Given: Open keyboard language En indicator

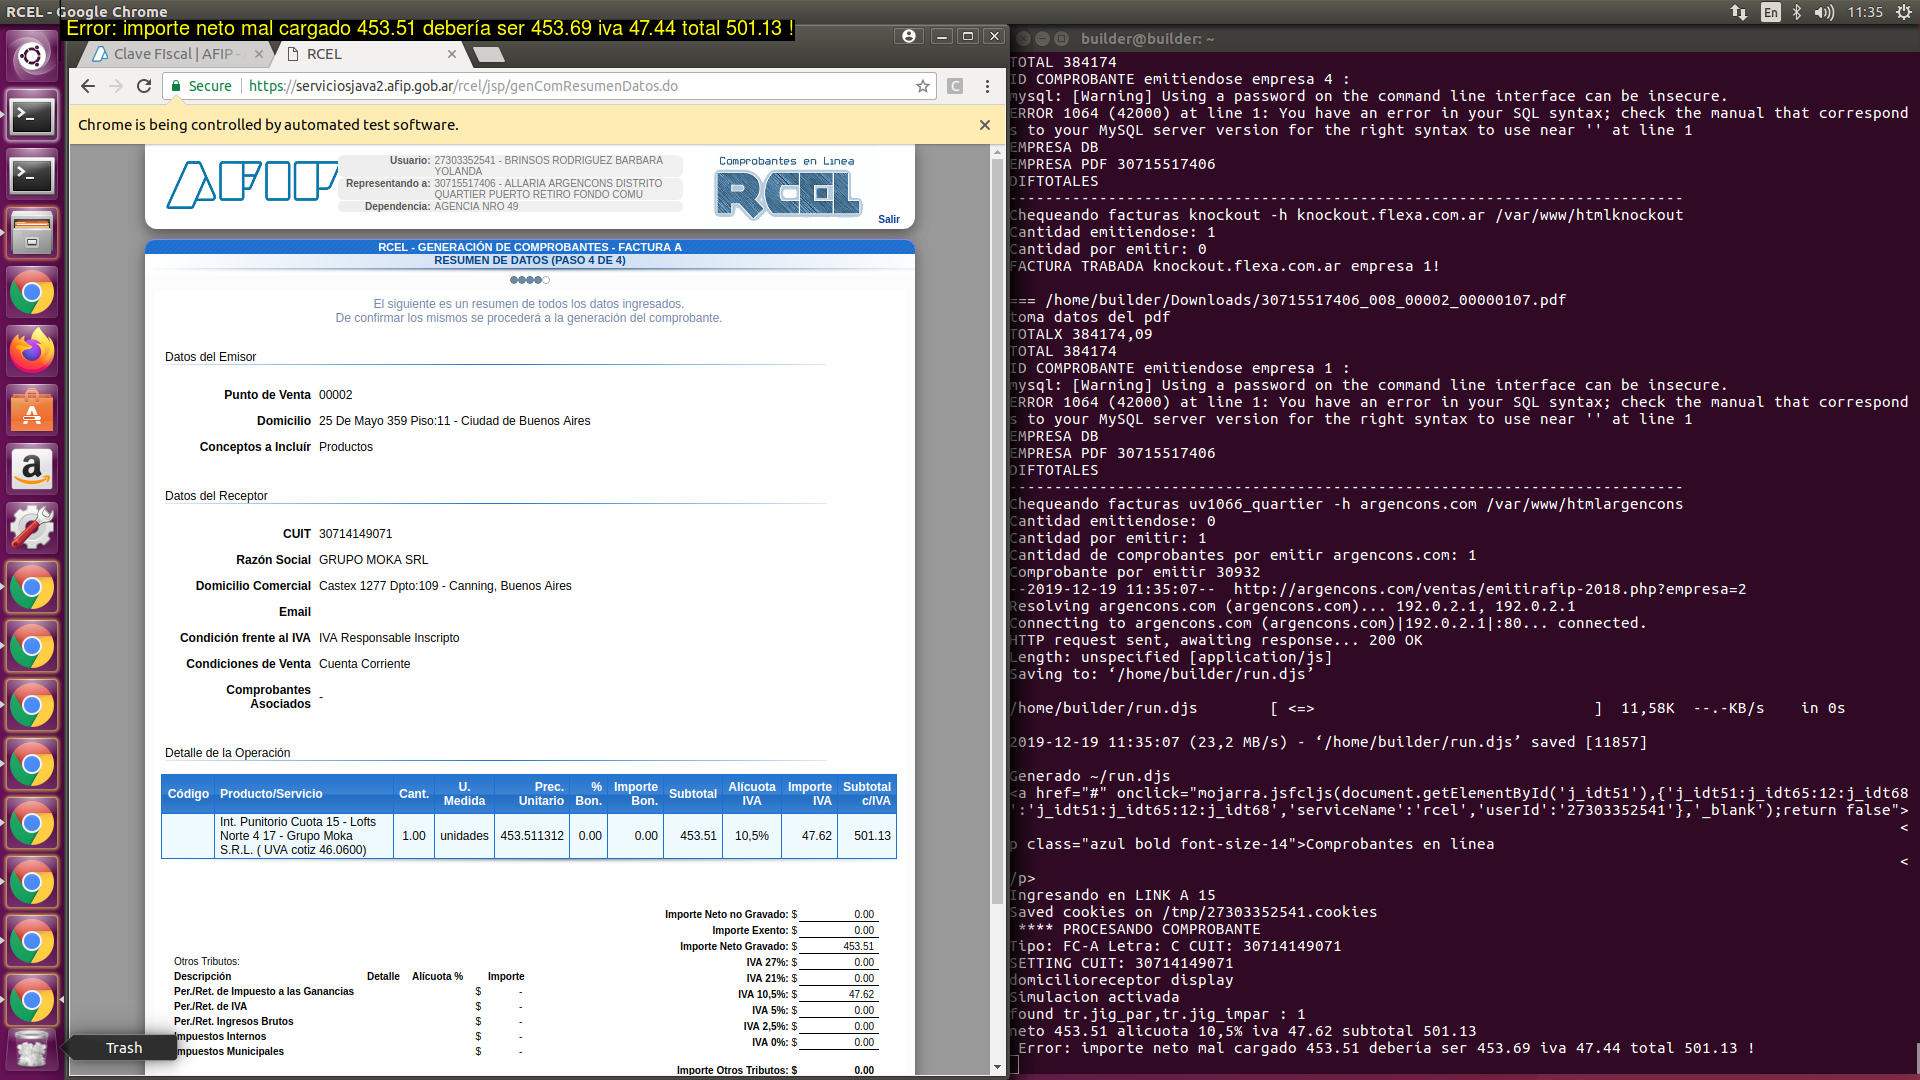Looking at the screenshot, I should (x=1771, y=12).
